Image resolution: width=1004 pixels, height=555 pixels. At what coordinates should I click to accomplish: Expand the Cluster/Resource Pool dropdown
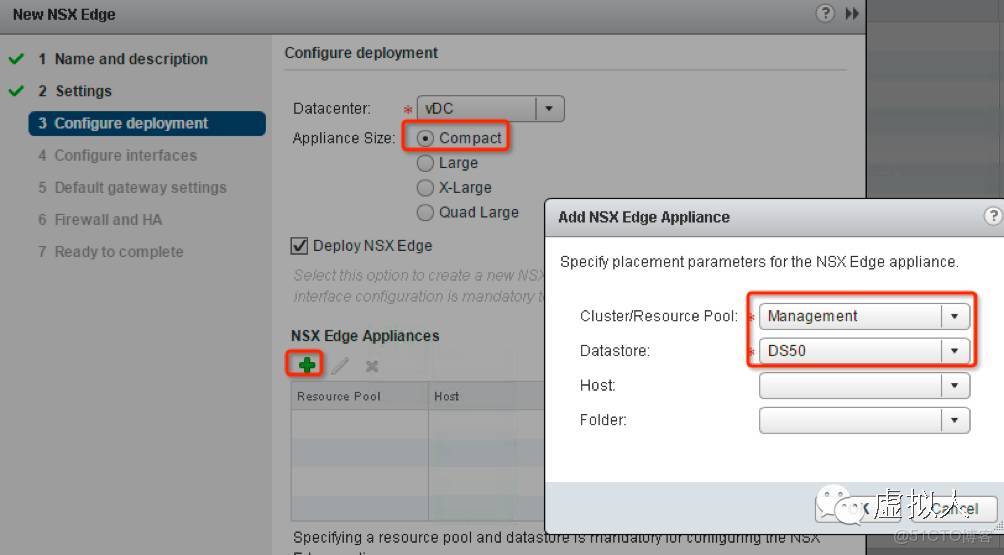[955, 316]
